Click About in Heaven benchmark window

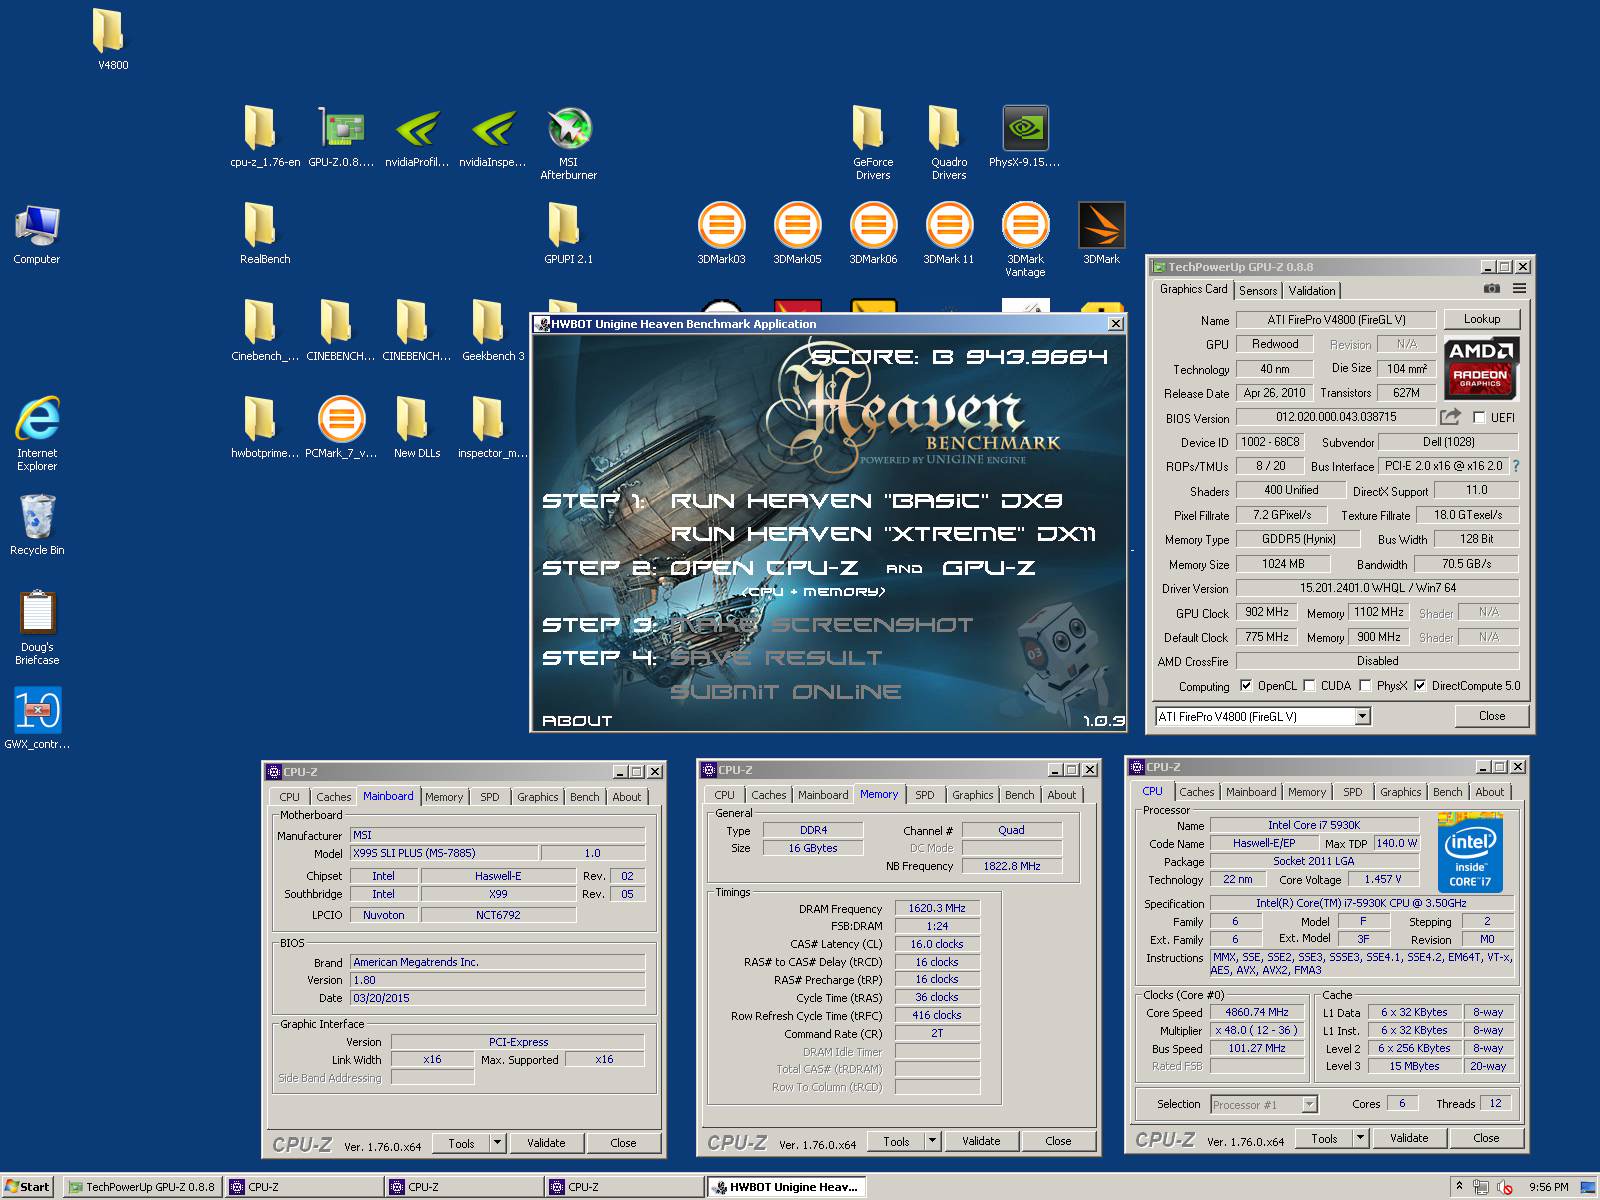click(577, 720)
